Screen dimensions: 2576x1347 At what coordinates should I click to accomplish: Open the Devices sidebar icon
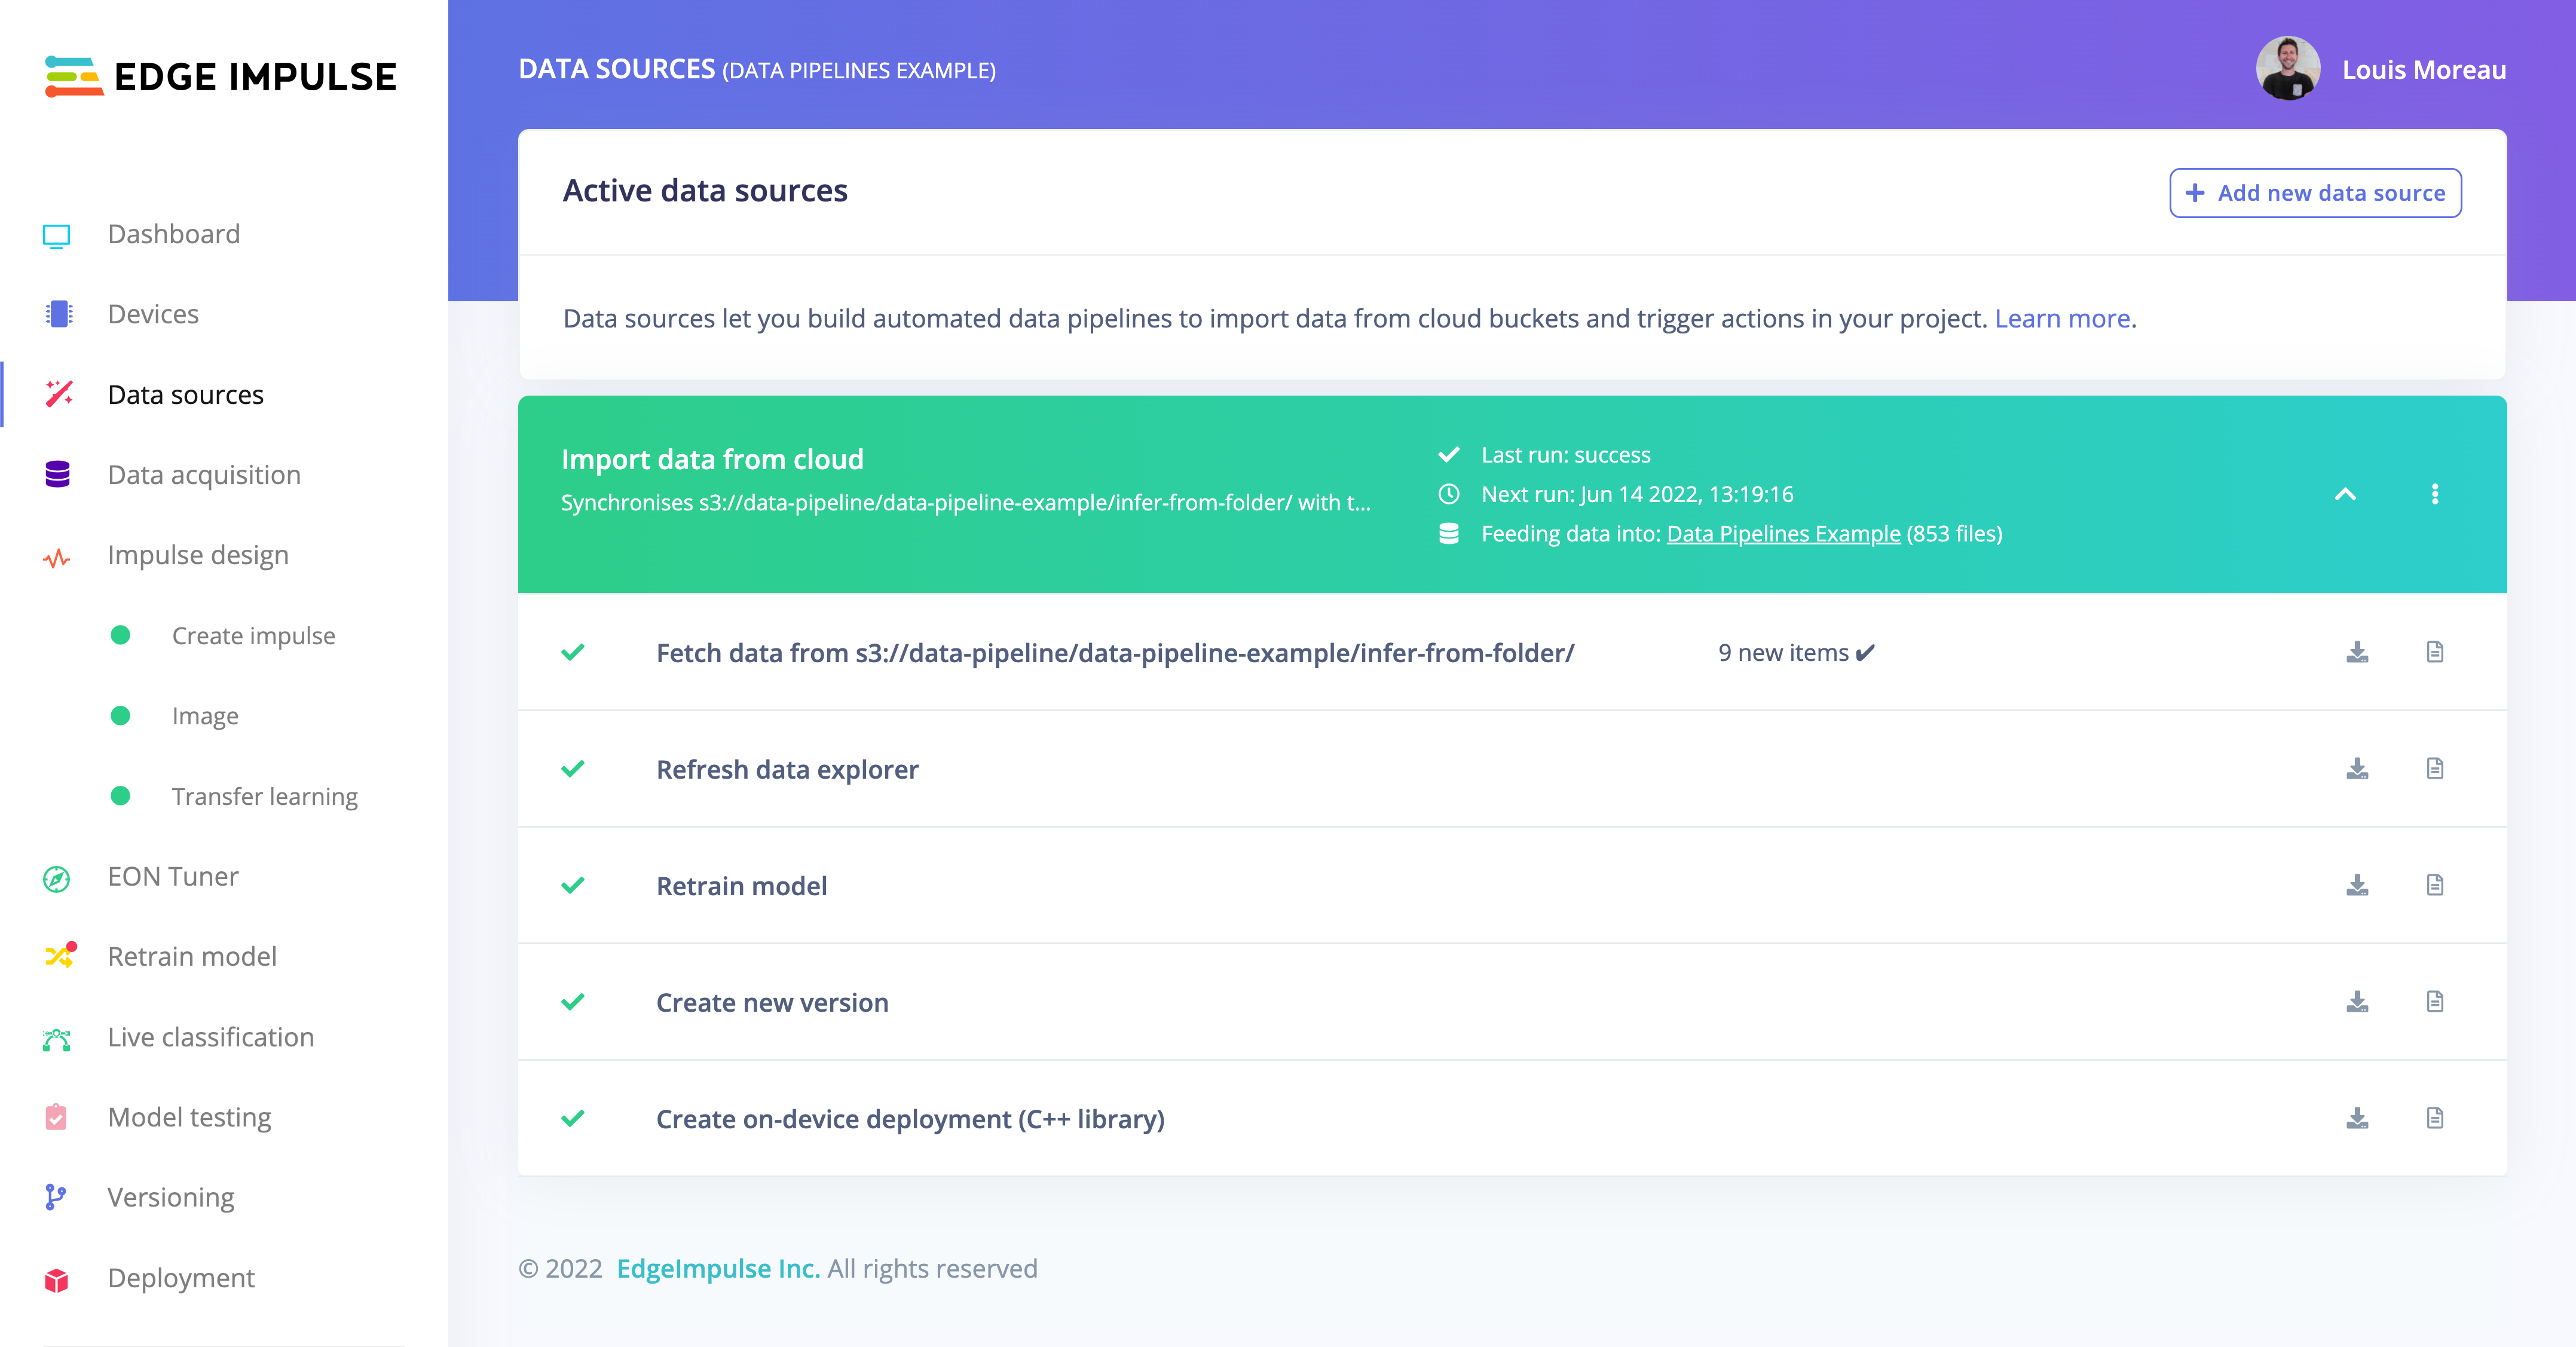(x=58, y=314)
